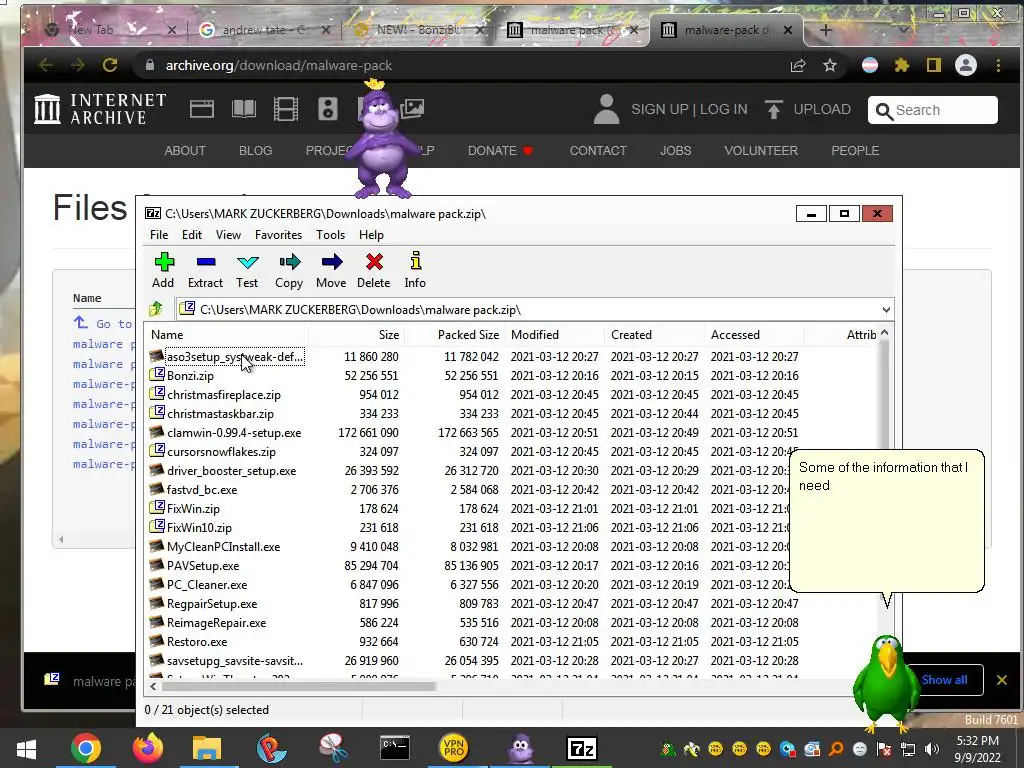Open the VOLUNTEER link
This screenshot has height=768, width=1024.
click(761, 151)
